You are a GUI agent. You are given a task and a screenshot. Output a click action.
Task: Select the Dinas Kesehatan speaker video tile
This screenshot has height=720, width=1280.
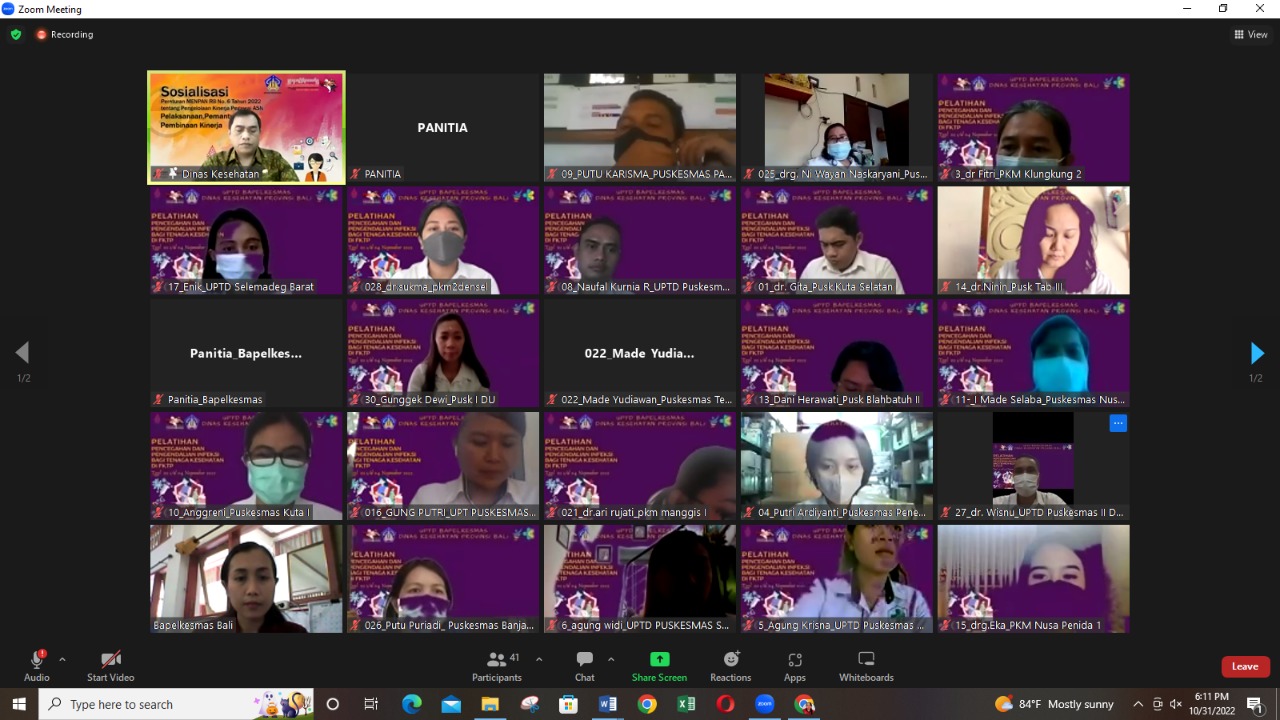pyautogui.click(x=246, y=127)
